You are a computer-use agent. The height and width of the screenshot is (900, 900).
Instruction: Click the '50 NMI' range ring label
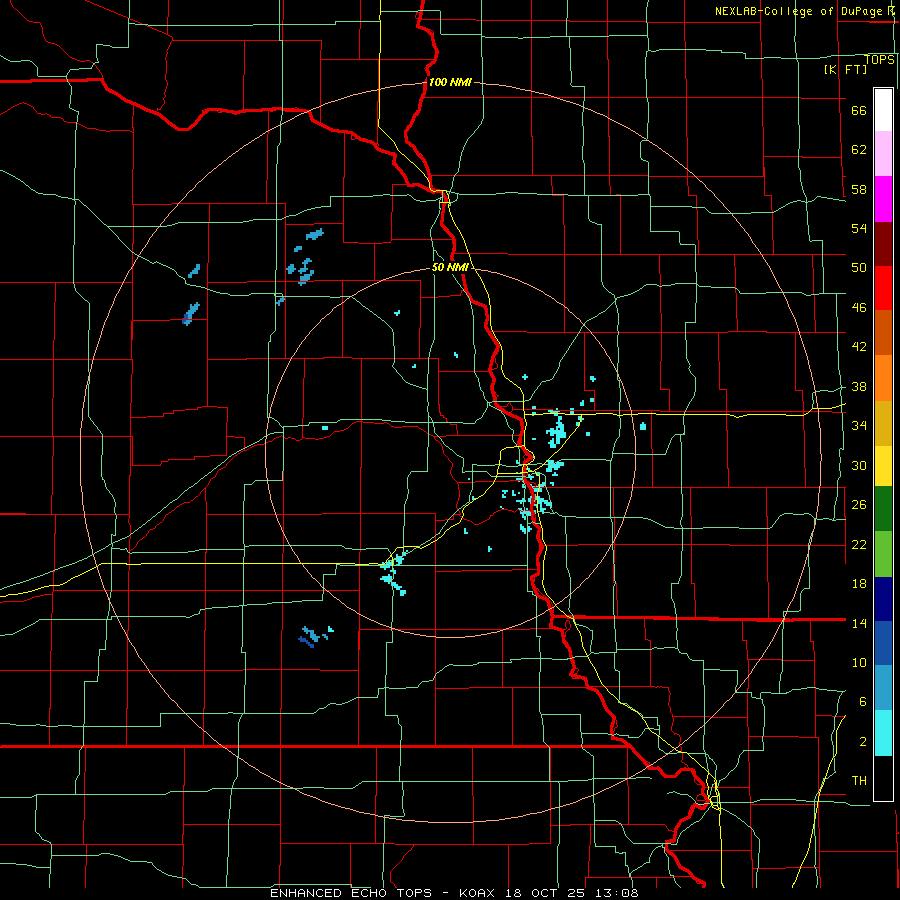coord(450,267)
